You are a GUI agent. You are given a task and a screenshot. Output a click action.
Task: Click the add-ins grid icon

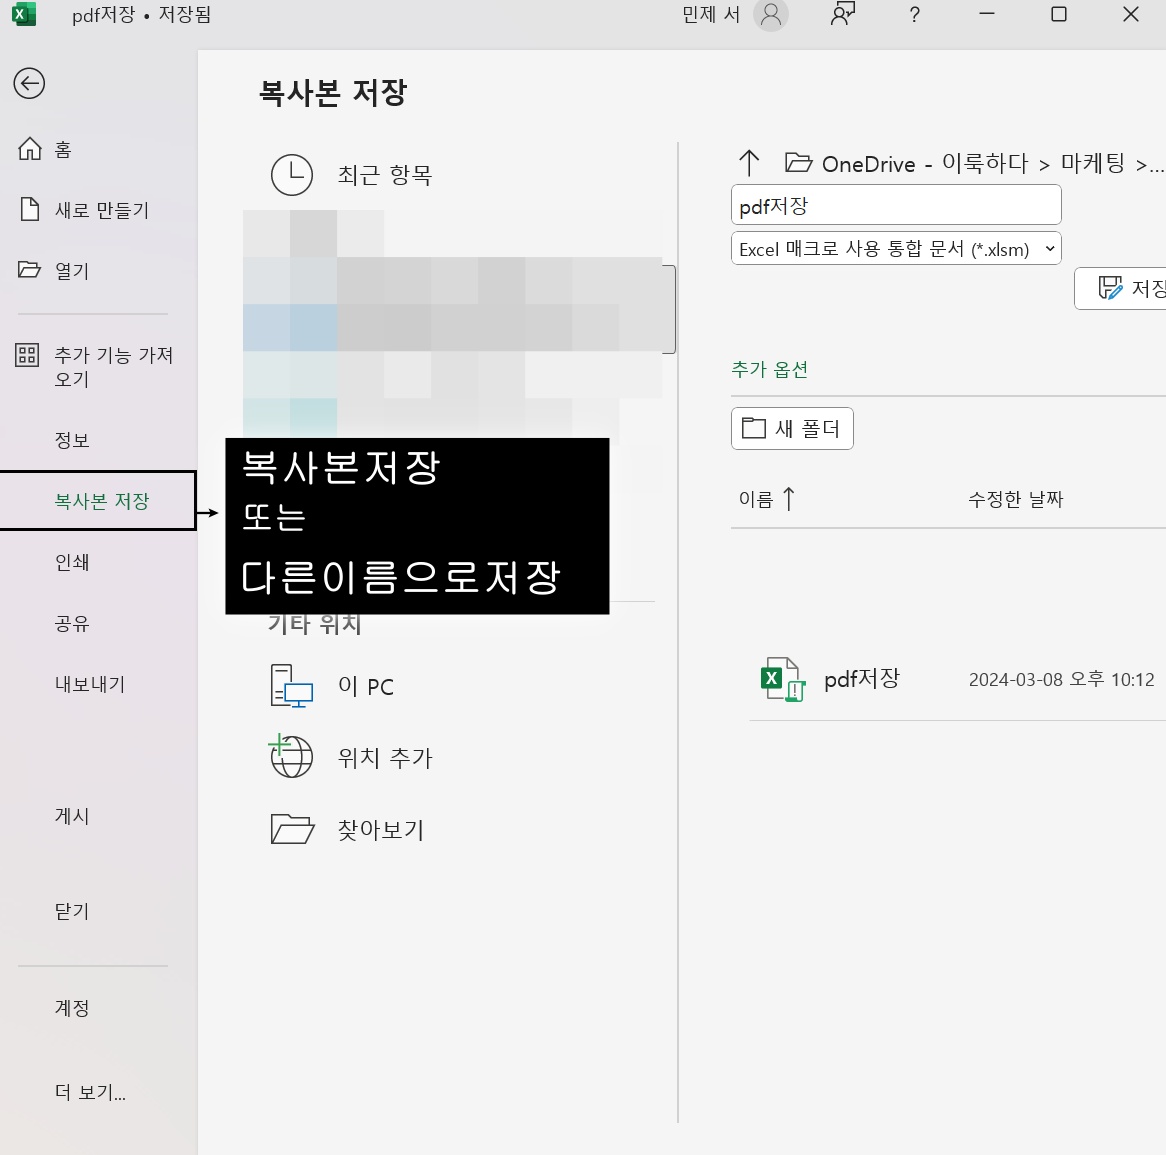[x=28, y=355]
